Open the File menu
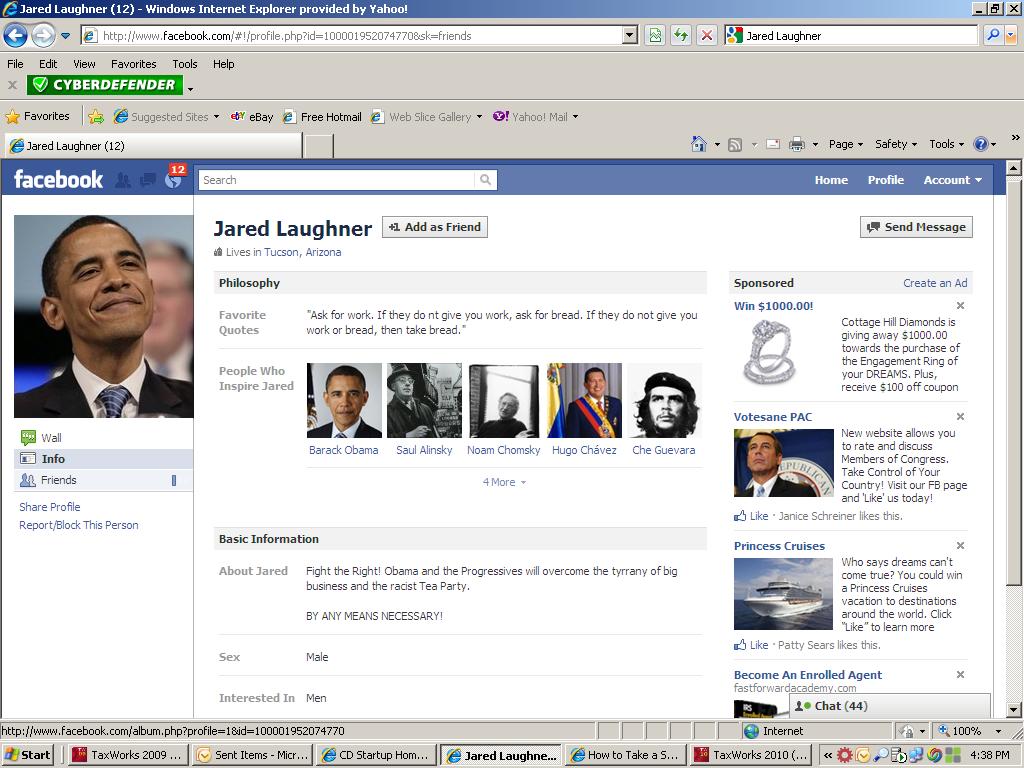This screenshot has height=768, width=1024. tap(15, 64)
